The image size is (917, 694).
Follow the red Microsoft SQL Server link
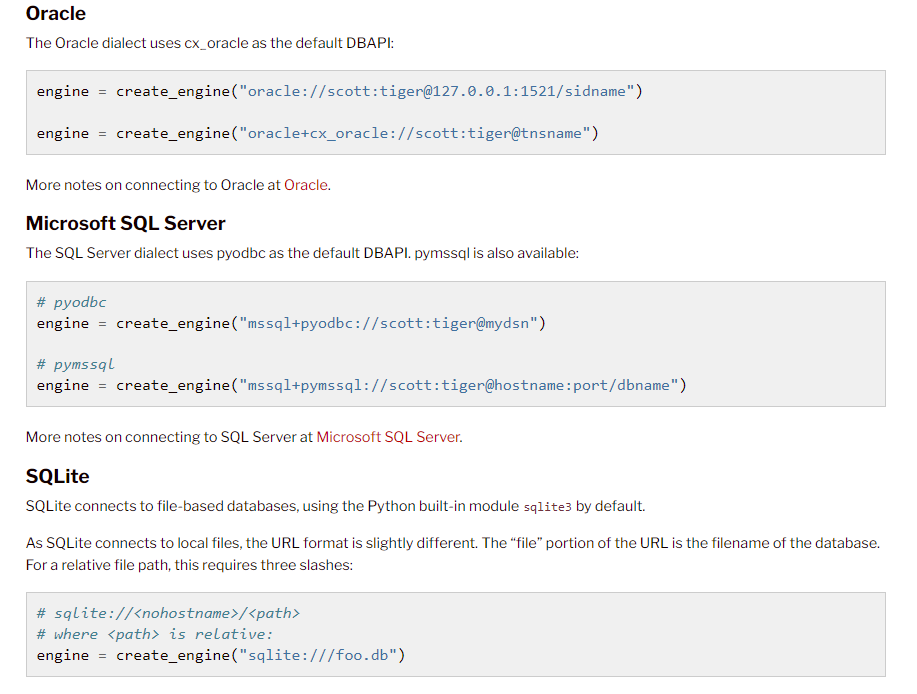point(388,437)
